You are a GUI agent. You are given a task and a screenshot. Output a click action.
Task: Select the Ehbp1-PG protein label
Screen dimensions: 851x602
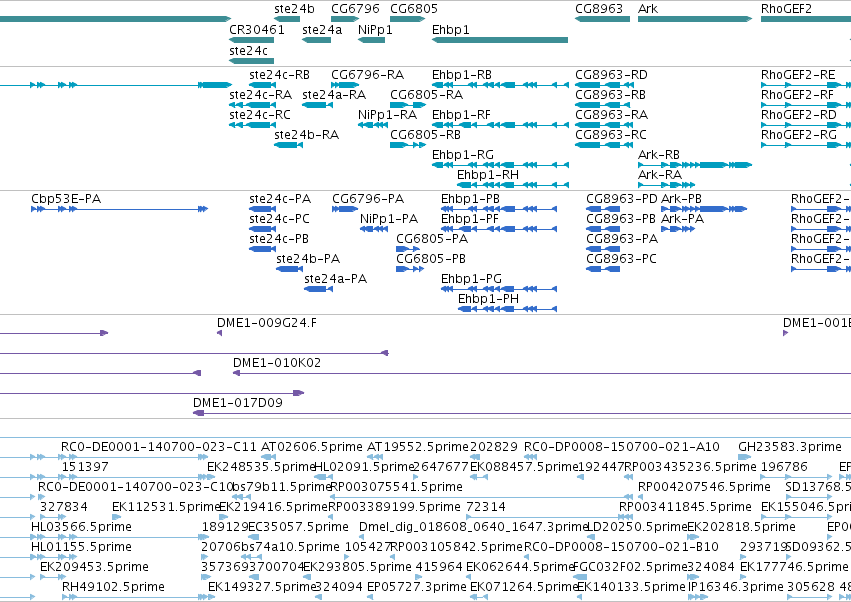pyautogui.click(x=471, y=280)
